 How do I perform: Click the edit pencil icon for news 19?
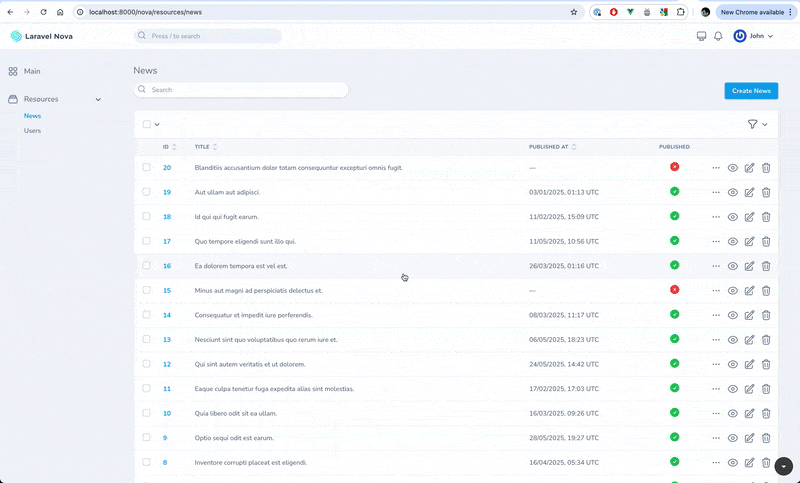point(749,192)
